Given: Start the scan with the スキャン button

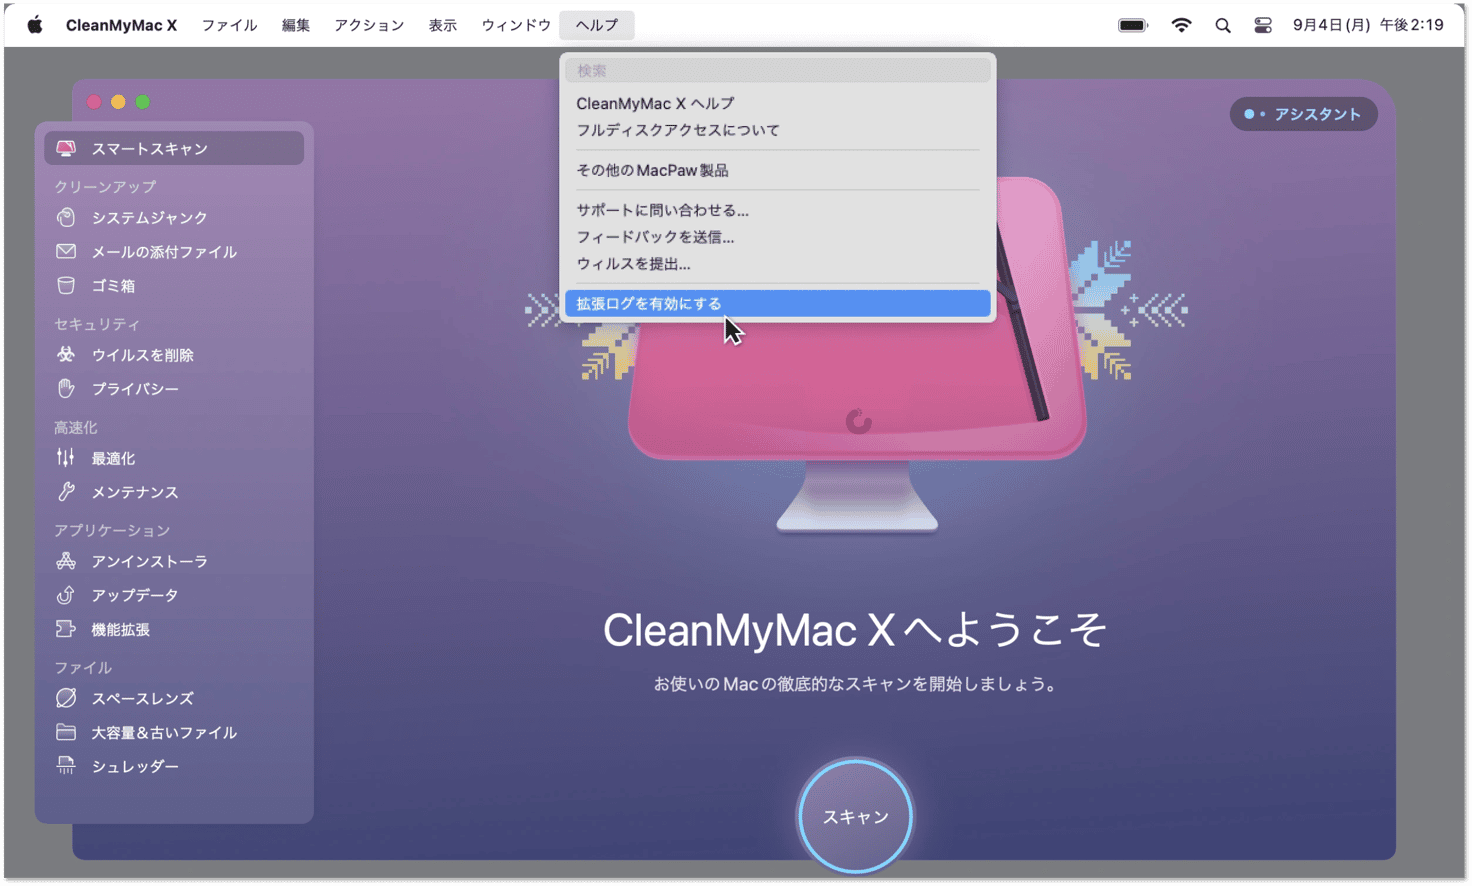Looking at the screenshot, I should pos(855,816).
